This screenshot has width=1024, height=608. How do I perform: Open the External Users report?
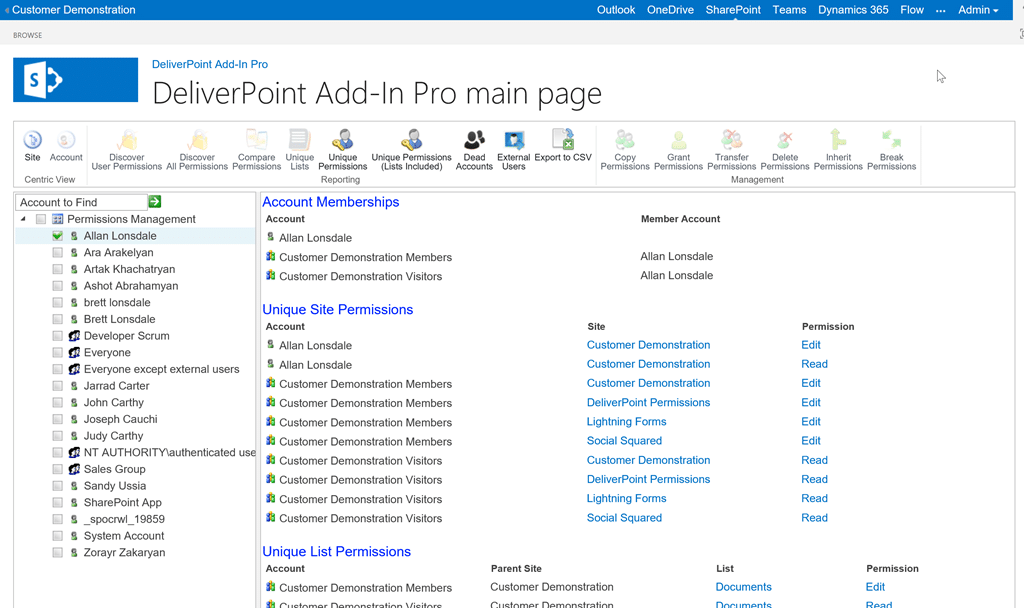514,150
